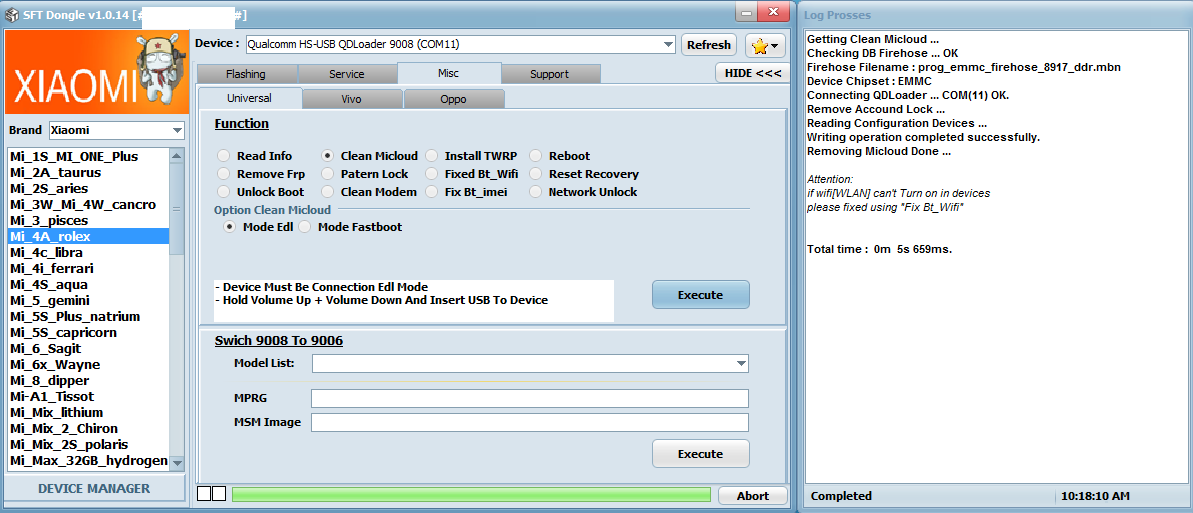Click the MSM Image input field
Image resolution: width=1193 pixels, height=513 pixels.
(530, 422)
